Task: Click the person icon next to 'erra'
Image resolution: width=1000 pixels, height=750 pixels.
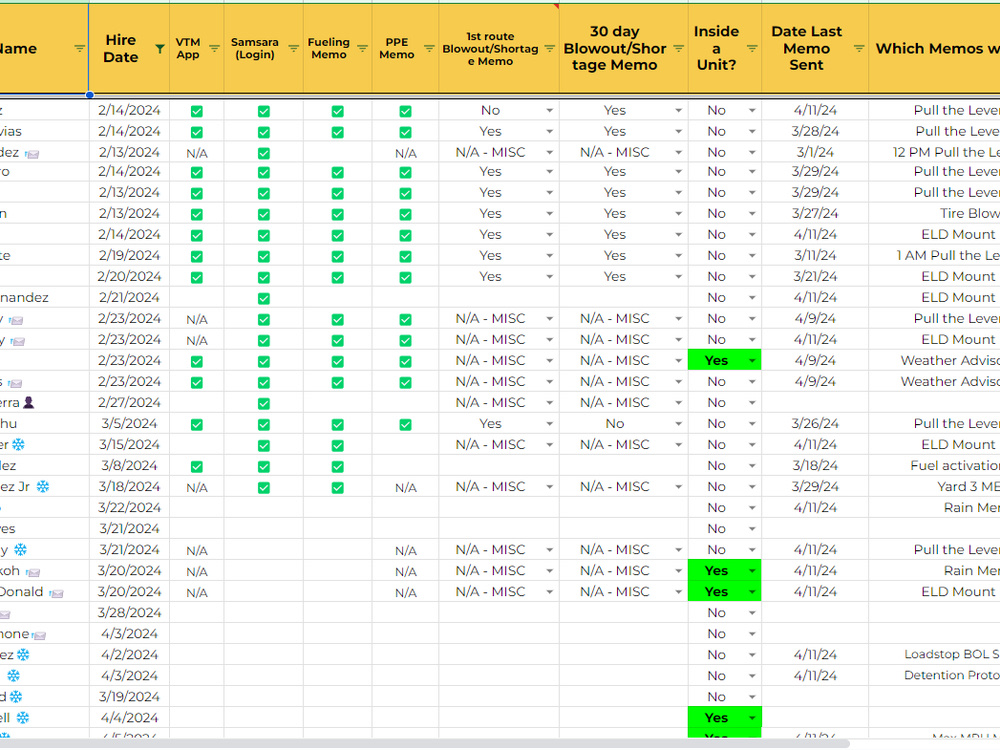Action: coord(29,402)
